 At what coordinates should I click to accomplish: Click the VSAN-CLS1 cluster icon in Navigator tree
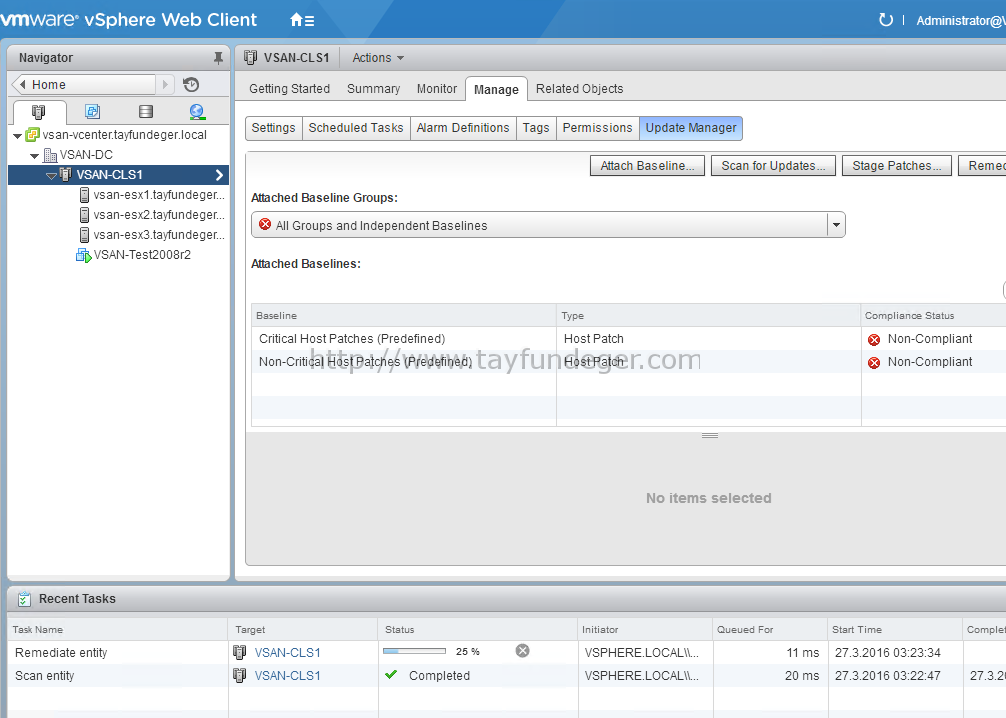(65, 175)
